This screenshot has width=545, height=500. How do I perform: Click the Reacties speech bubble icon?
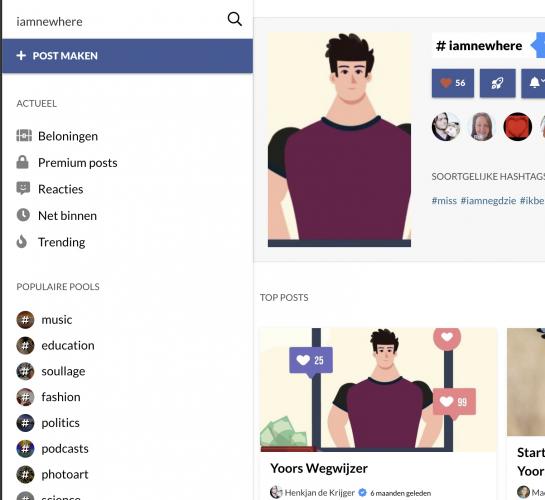click(23, 189)
